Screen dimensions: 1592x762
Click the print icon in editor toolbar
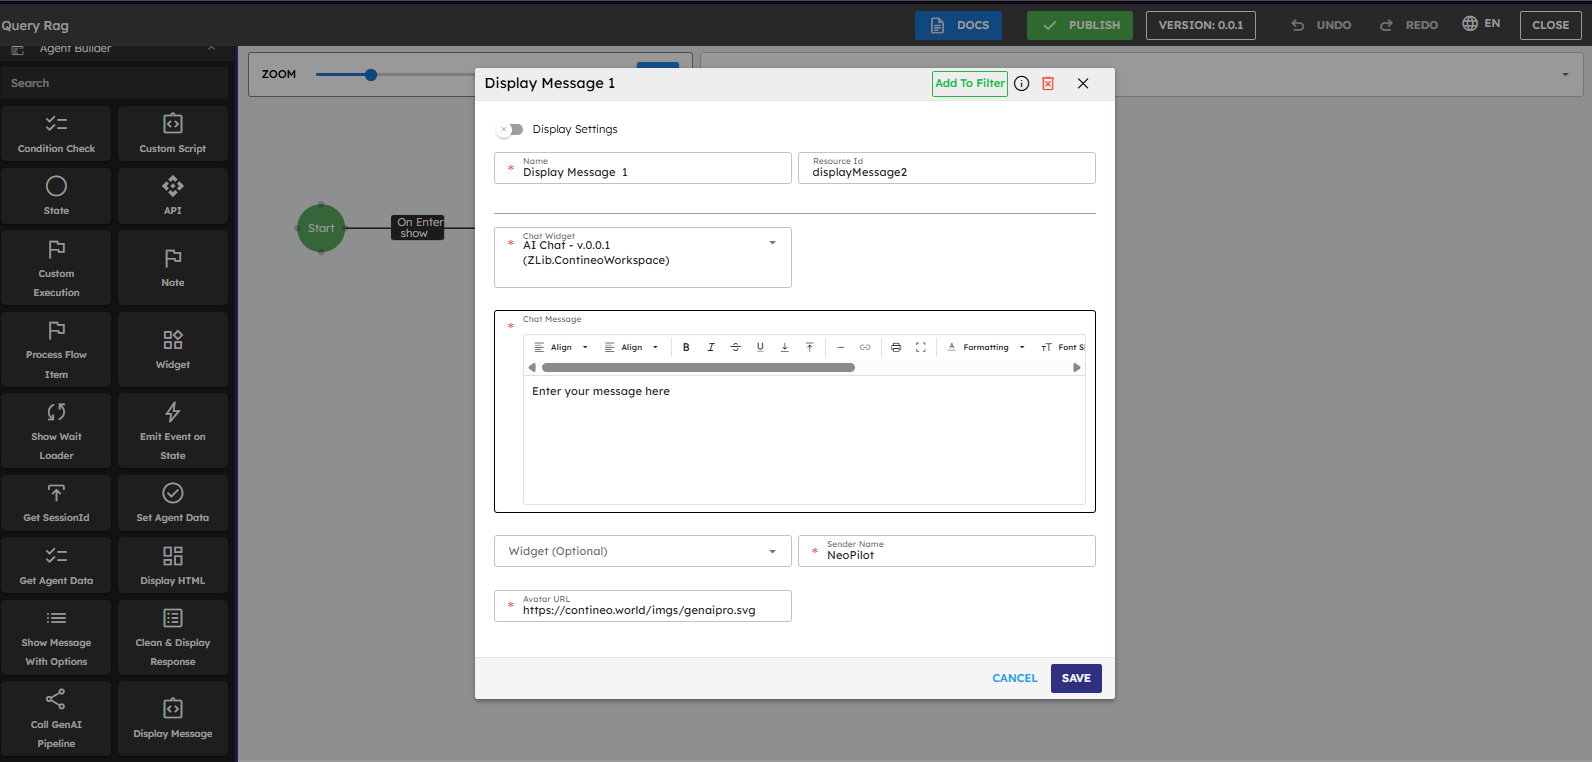pyautogui.click(x=896, y=347)
